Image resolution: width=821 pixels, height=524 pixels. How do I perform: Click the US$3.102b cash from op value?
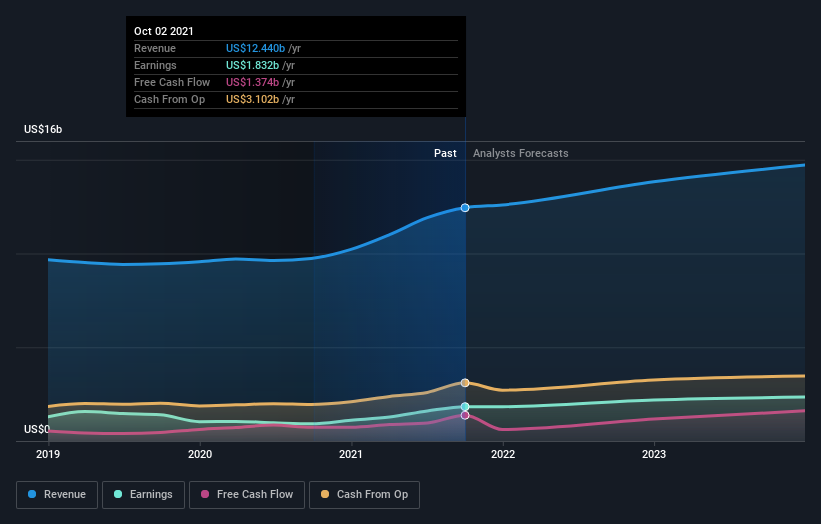252,99
